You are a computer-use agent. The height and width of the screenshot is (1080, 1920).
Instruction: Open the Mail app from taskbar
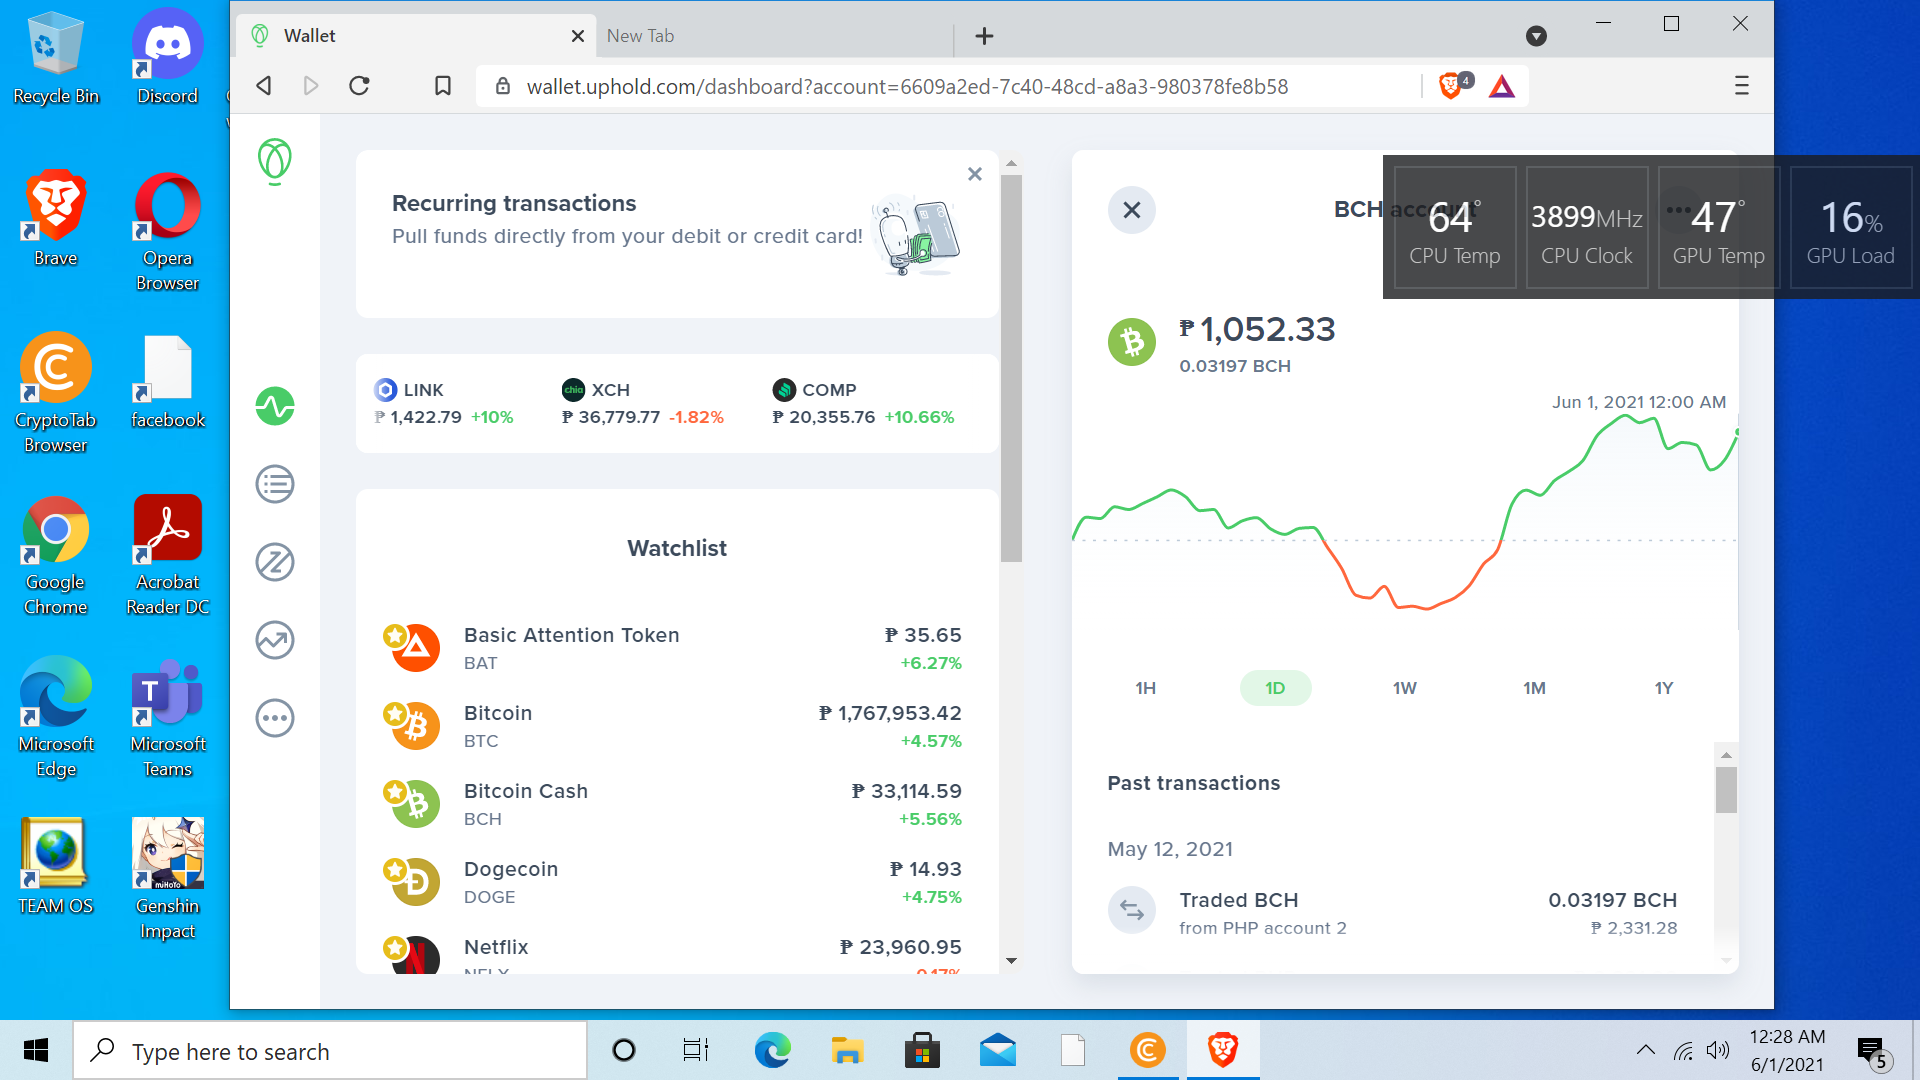pos(998,1050)
